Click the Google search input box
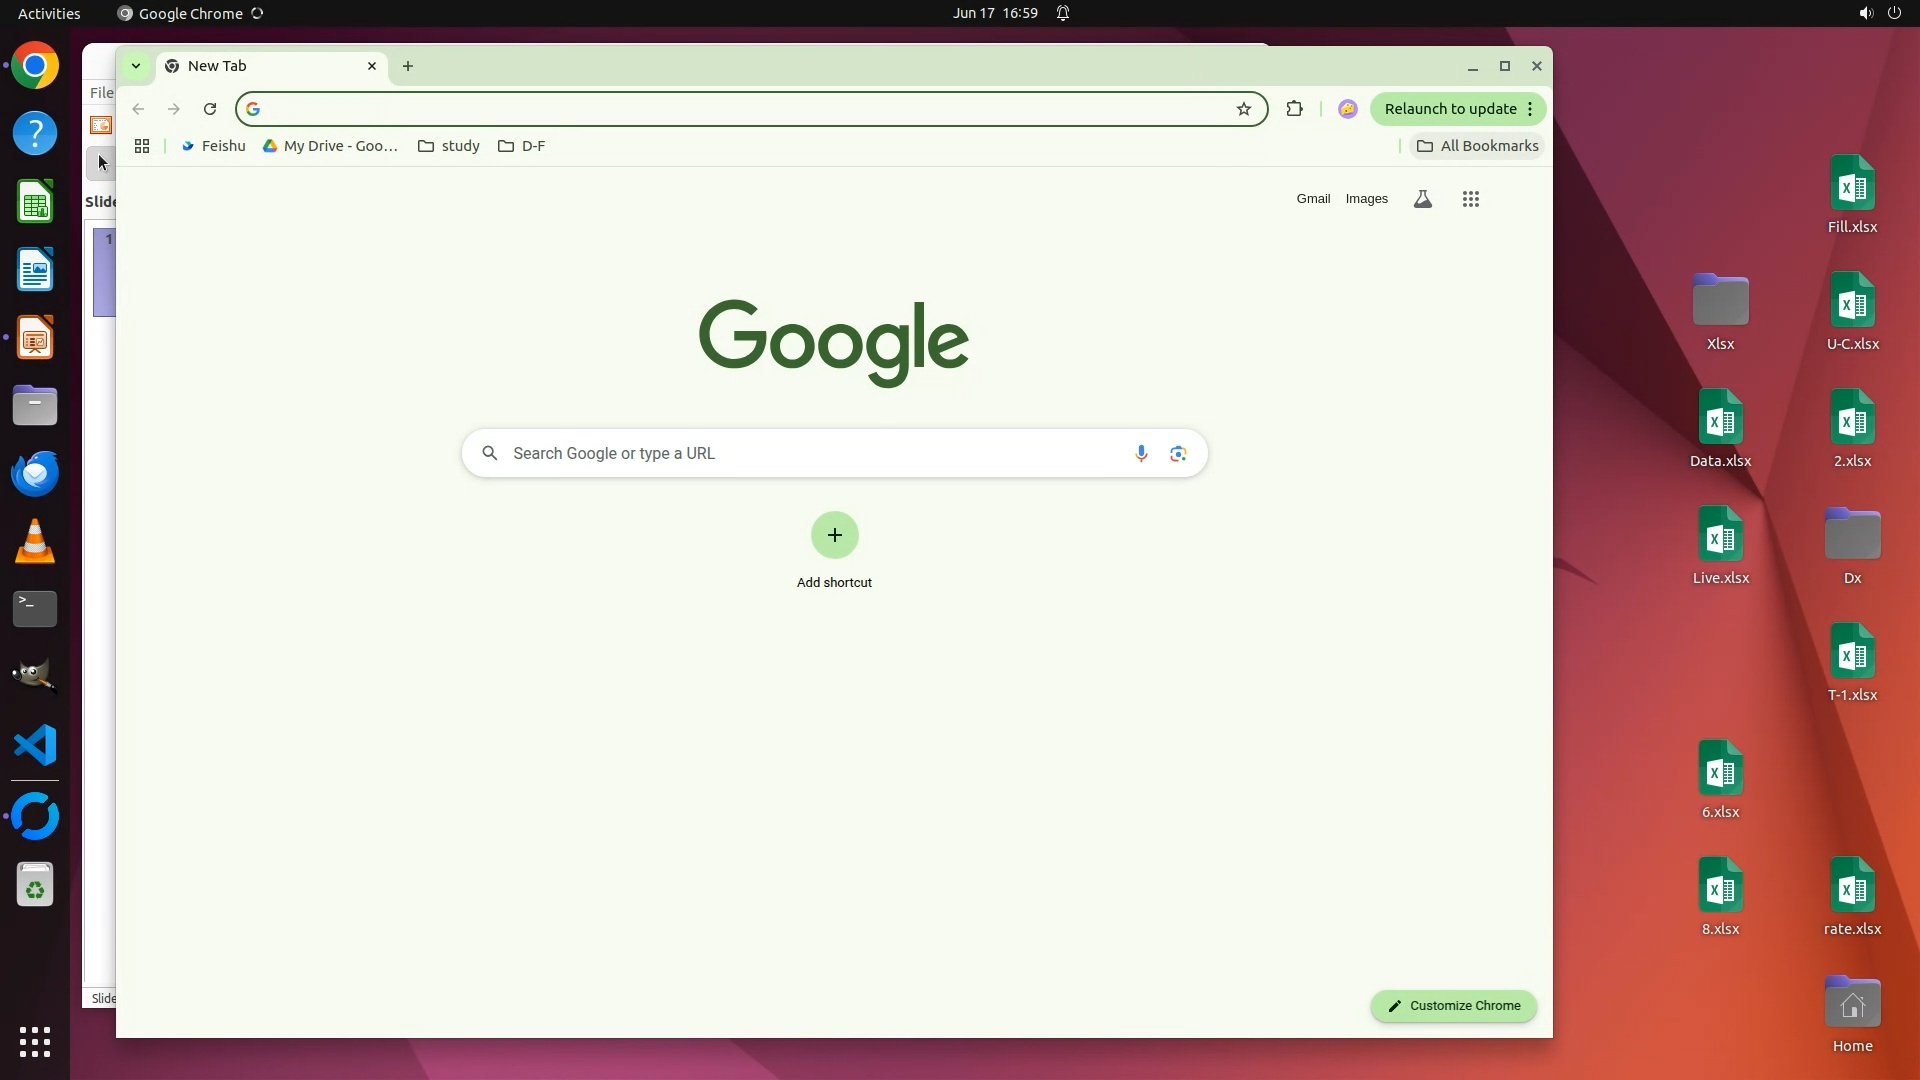This screenshot has width=1920, height=1080. pos(800,453)
